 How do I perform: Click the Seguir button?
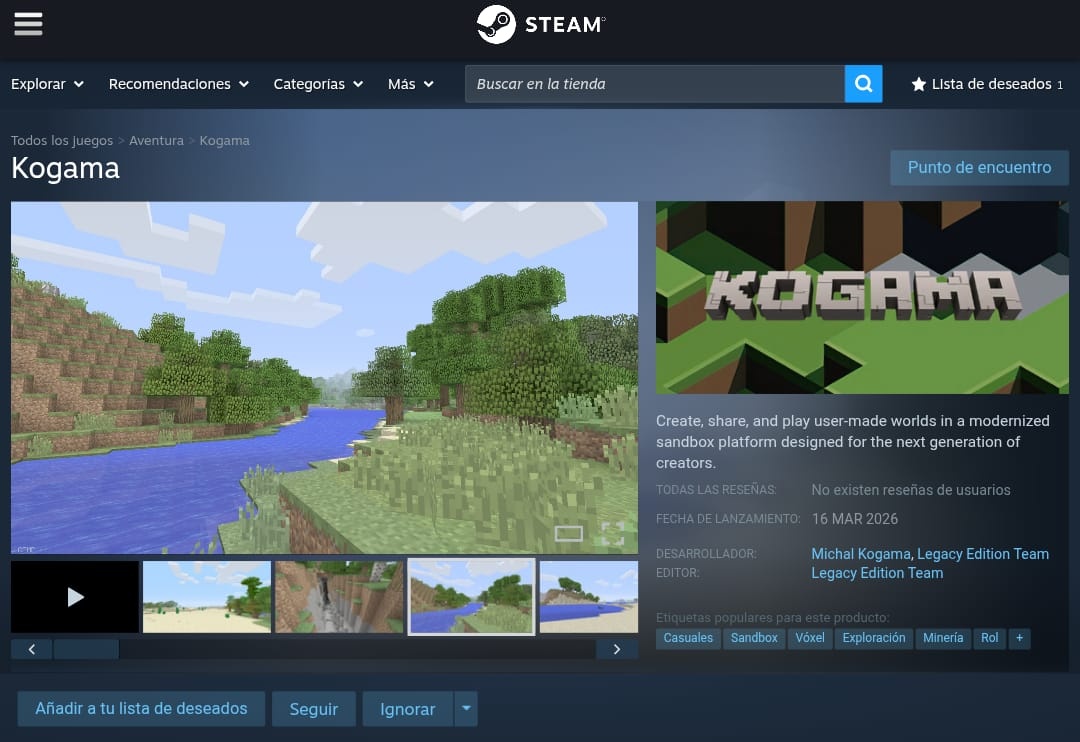click(x=313, y=708)
